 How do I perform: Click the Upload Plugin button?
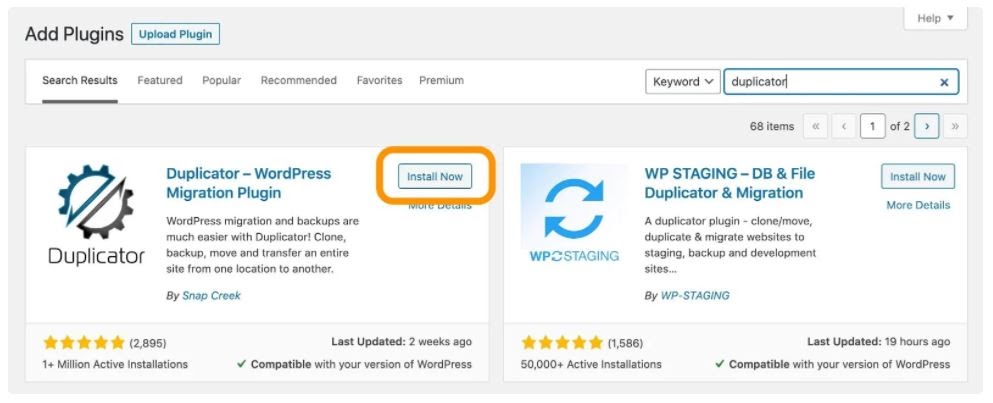pyautogui.click(x=175, y=34)
